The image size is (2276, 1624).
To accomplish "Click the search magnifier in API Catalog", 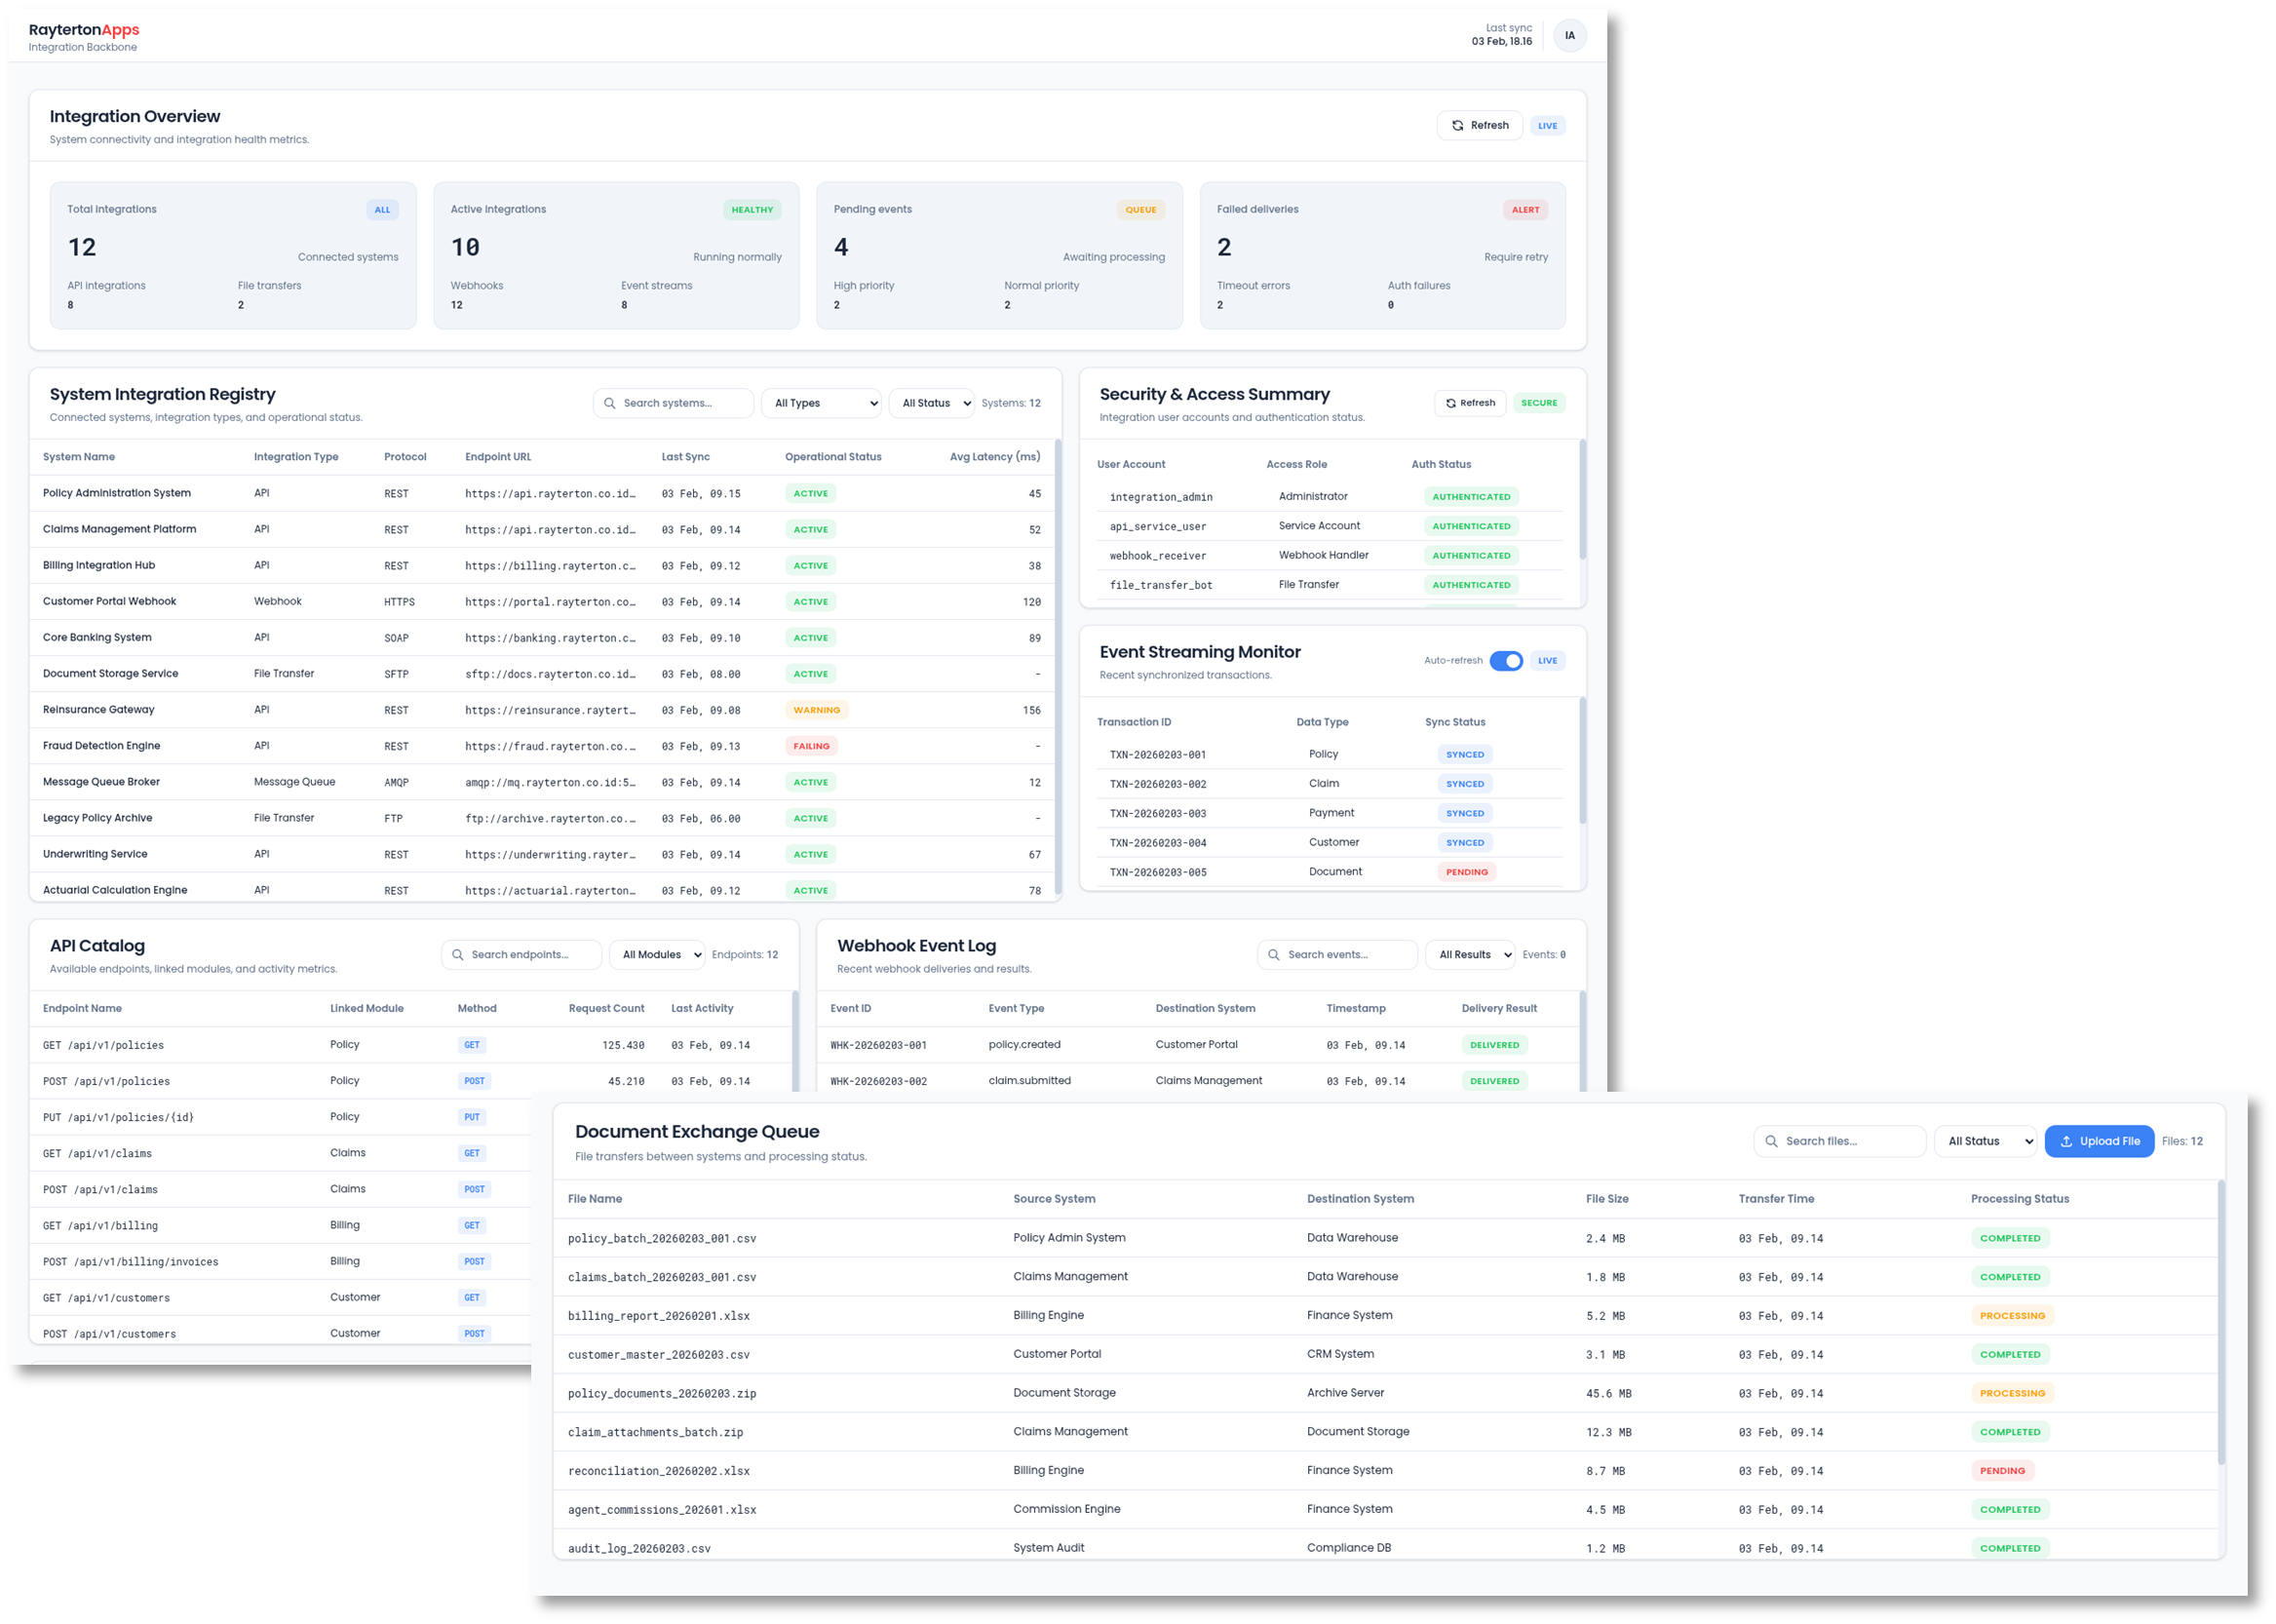I will pos(458,954).
